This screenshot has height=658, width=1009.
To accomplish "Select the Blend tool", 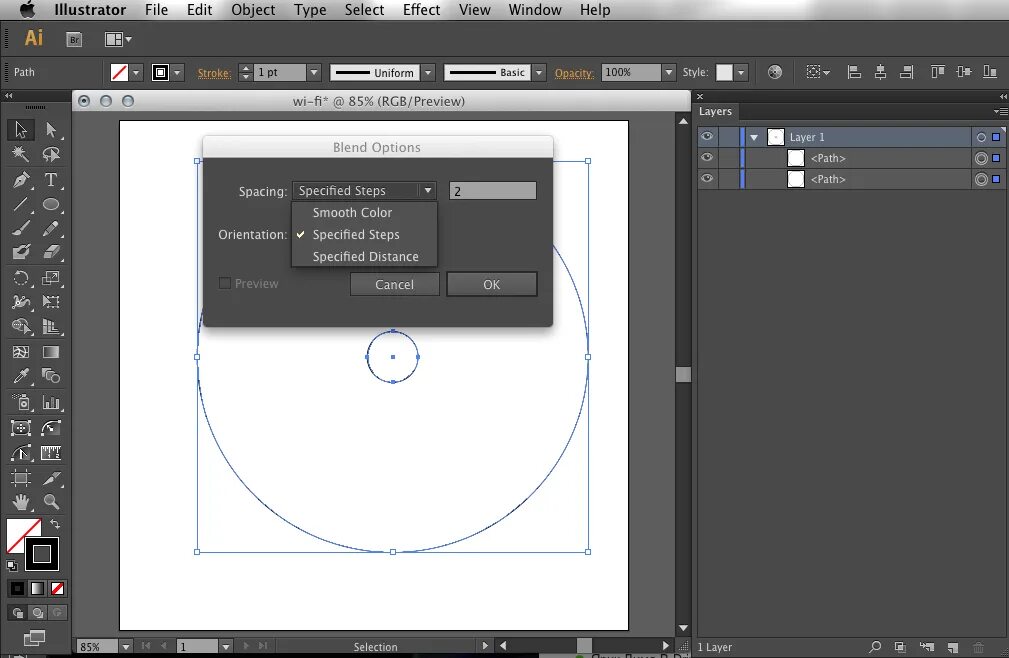I will 51,376.
